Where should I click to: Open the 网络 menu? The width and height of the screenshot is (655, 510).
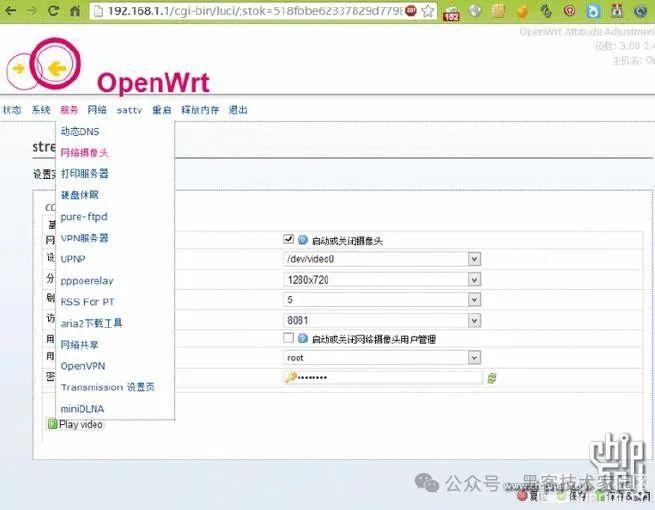click(97, 110)
